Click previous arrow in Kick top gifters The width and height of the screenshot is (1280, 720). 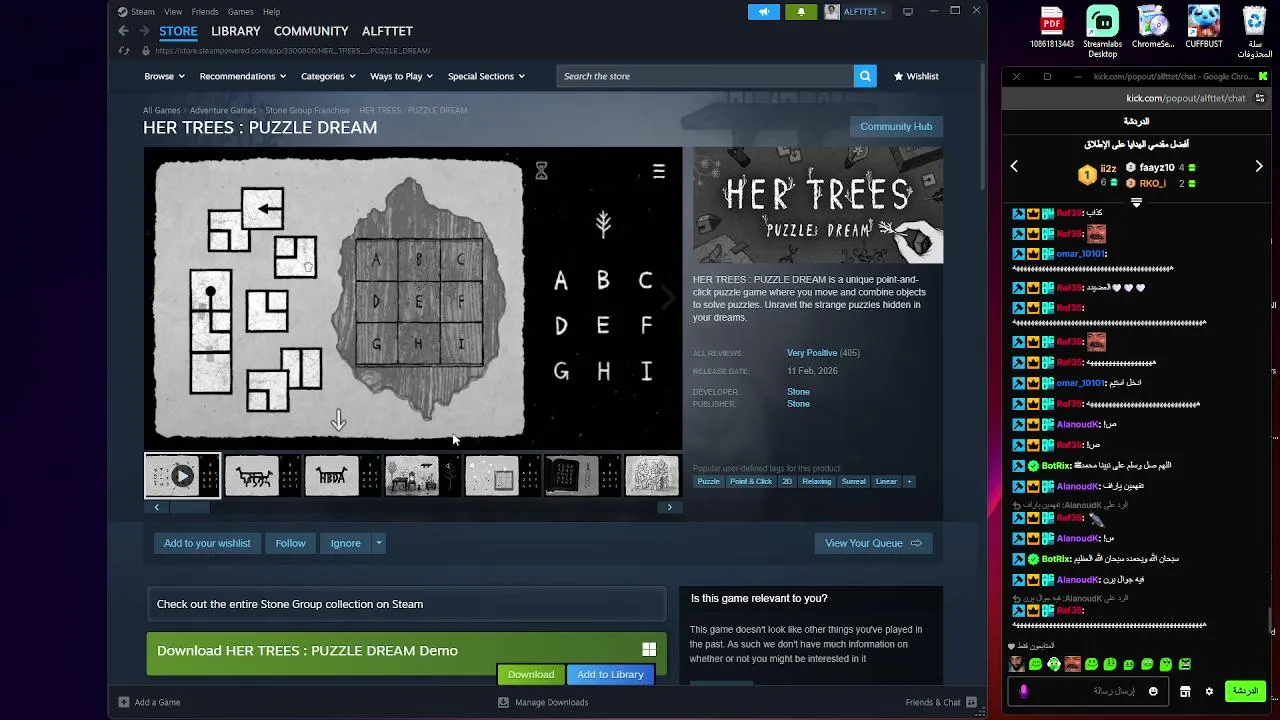1014,166
